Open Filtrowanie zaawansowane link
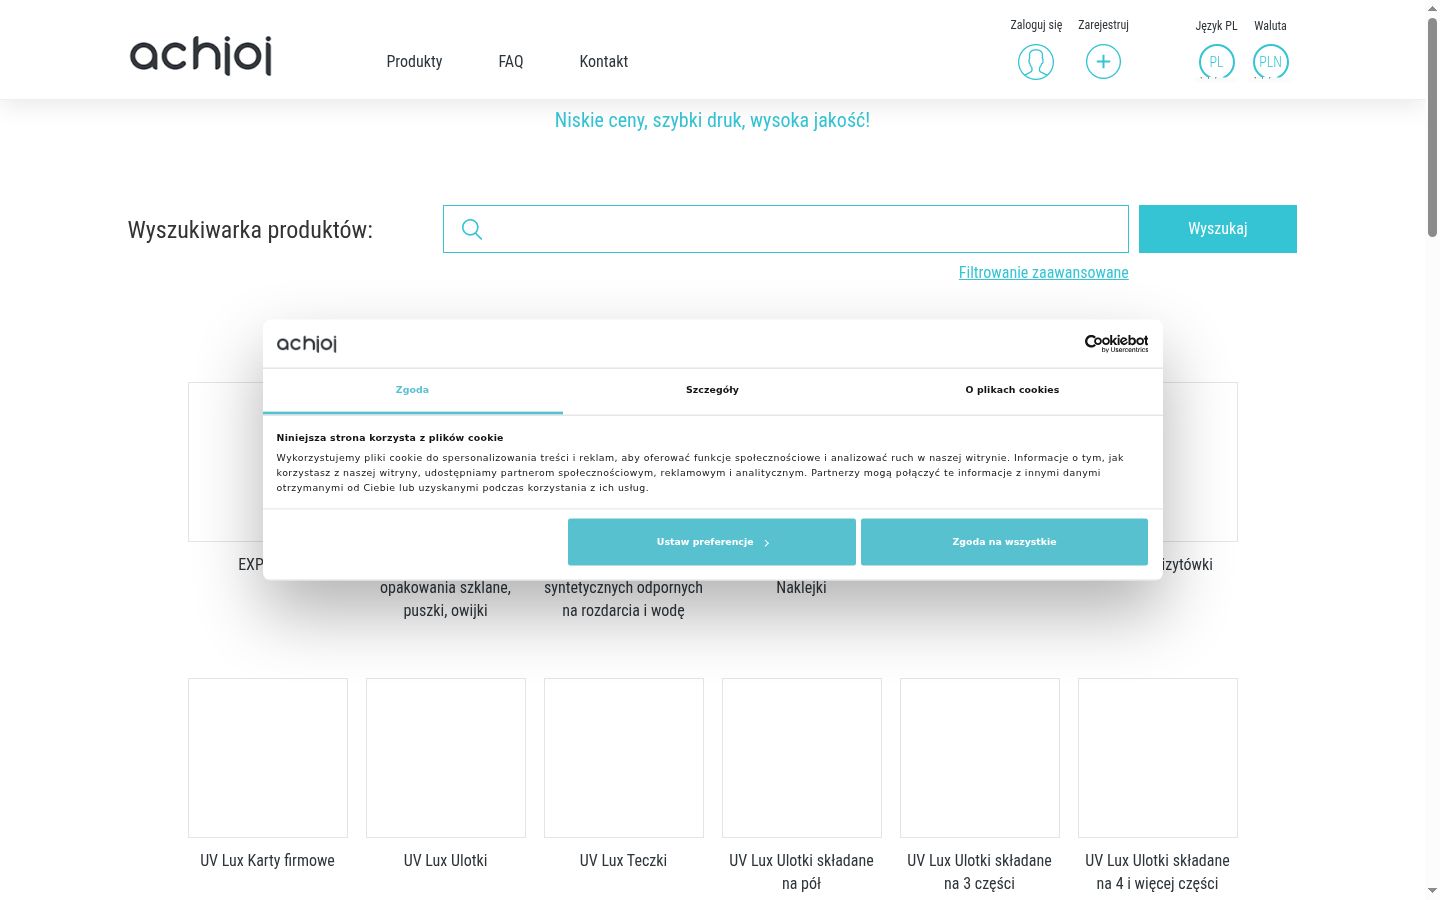The image size is (1440, 900). (x=1044, y=272)
